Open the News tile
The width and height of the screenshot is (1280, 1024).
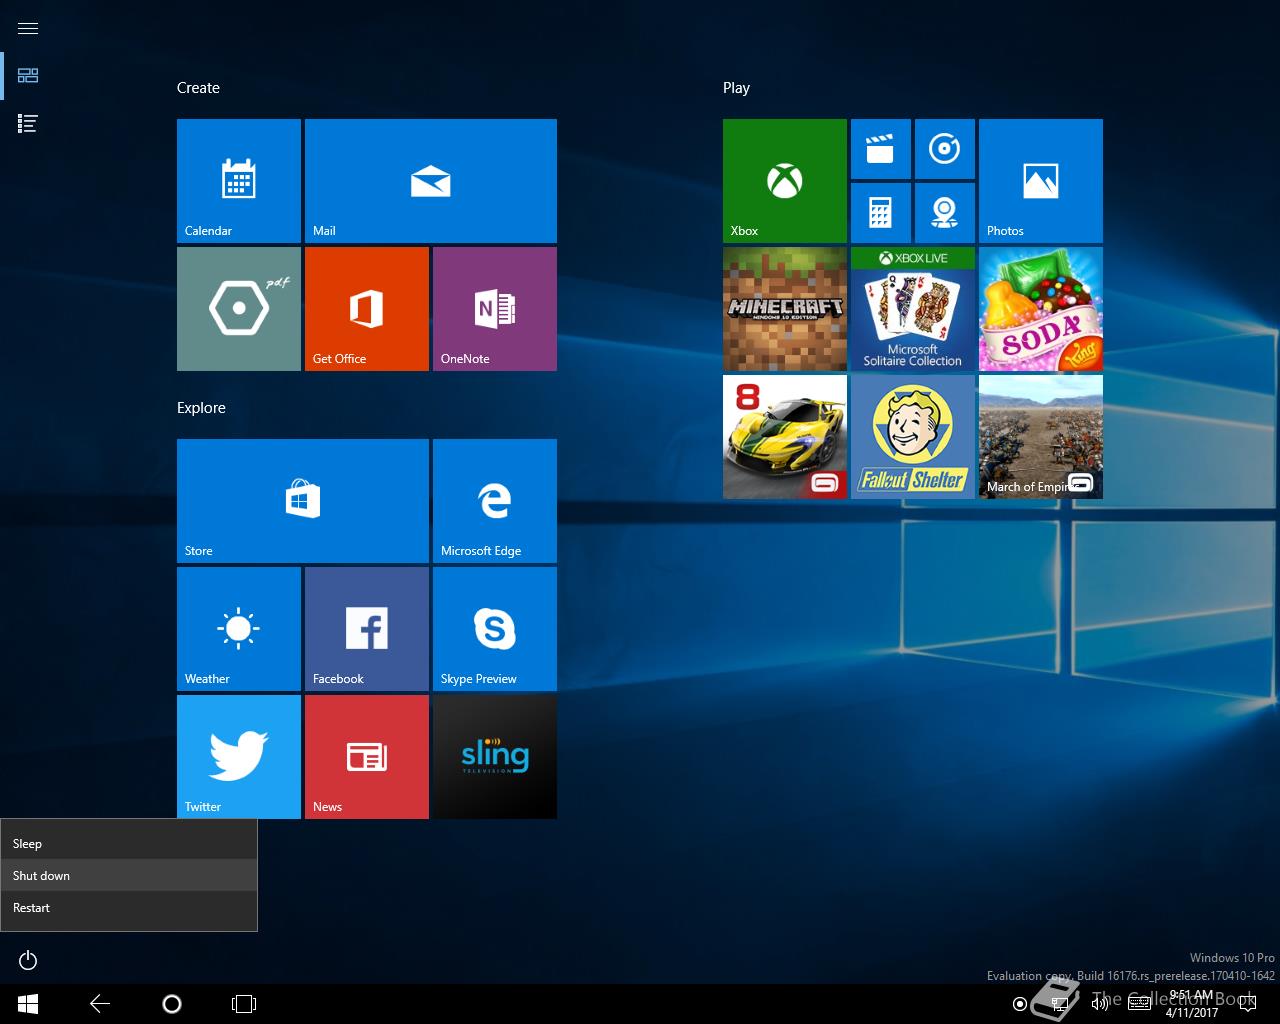[x=367, y=757]
